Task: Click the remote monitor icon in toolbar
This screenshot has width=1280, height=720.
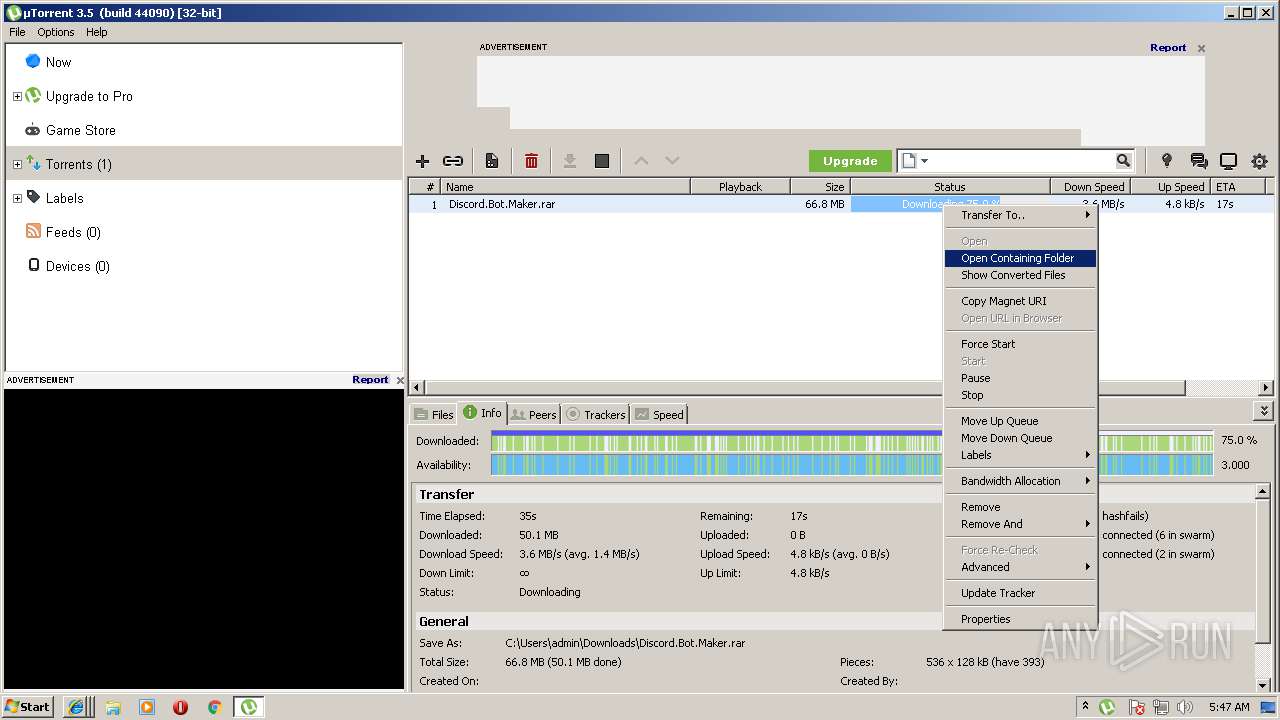Action: [x=1228, y=161]
